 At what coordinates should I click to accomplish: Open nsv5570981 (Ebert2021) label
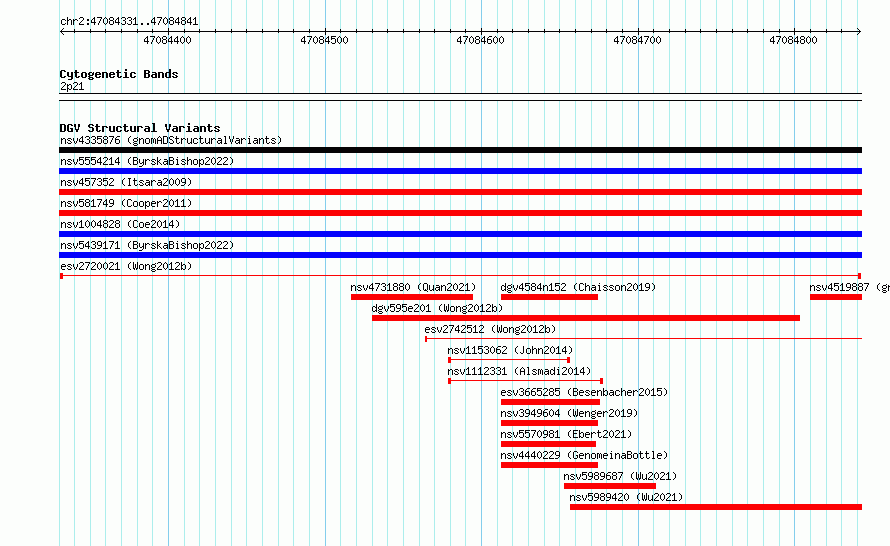point(566,434)
